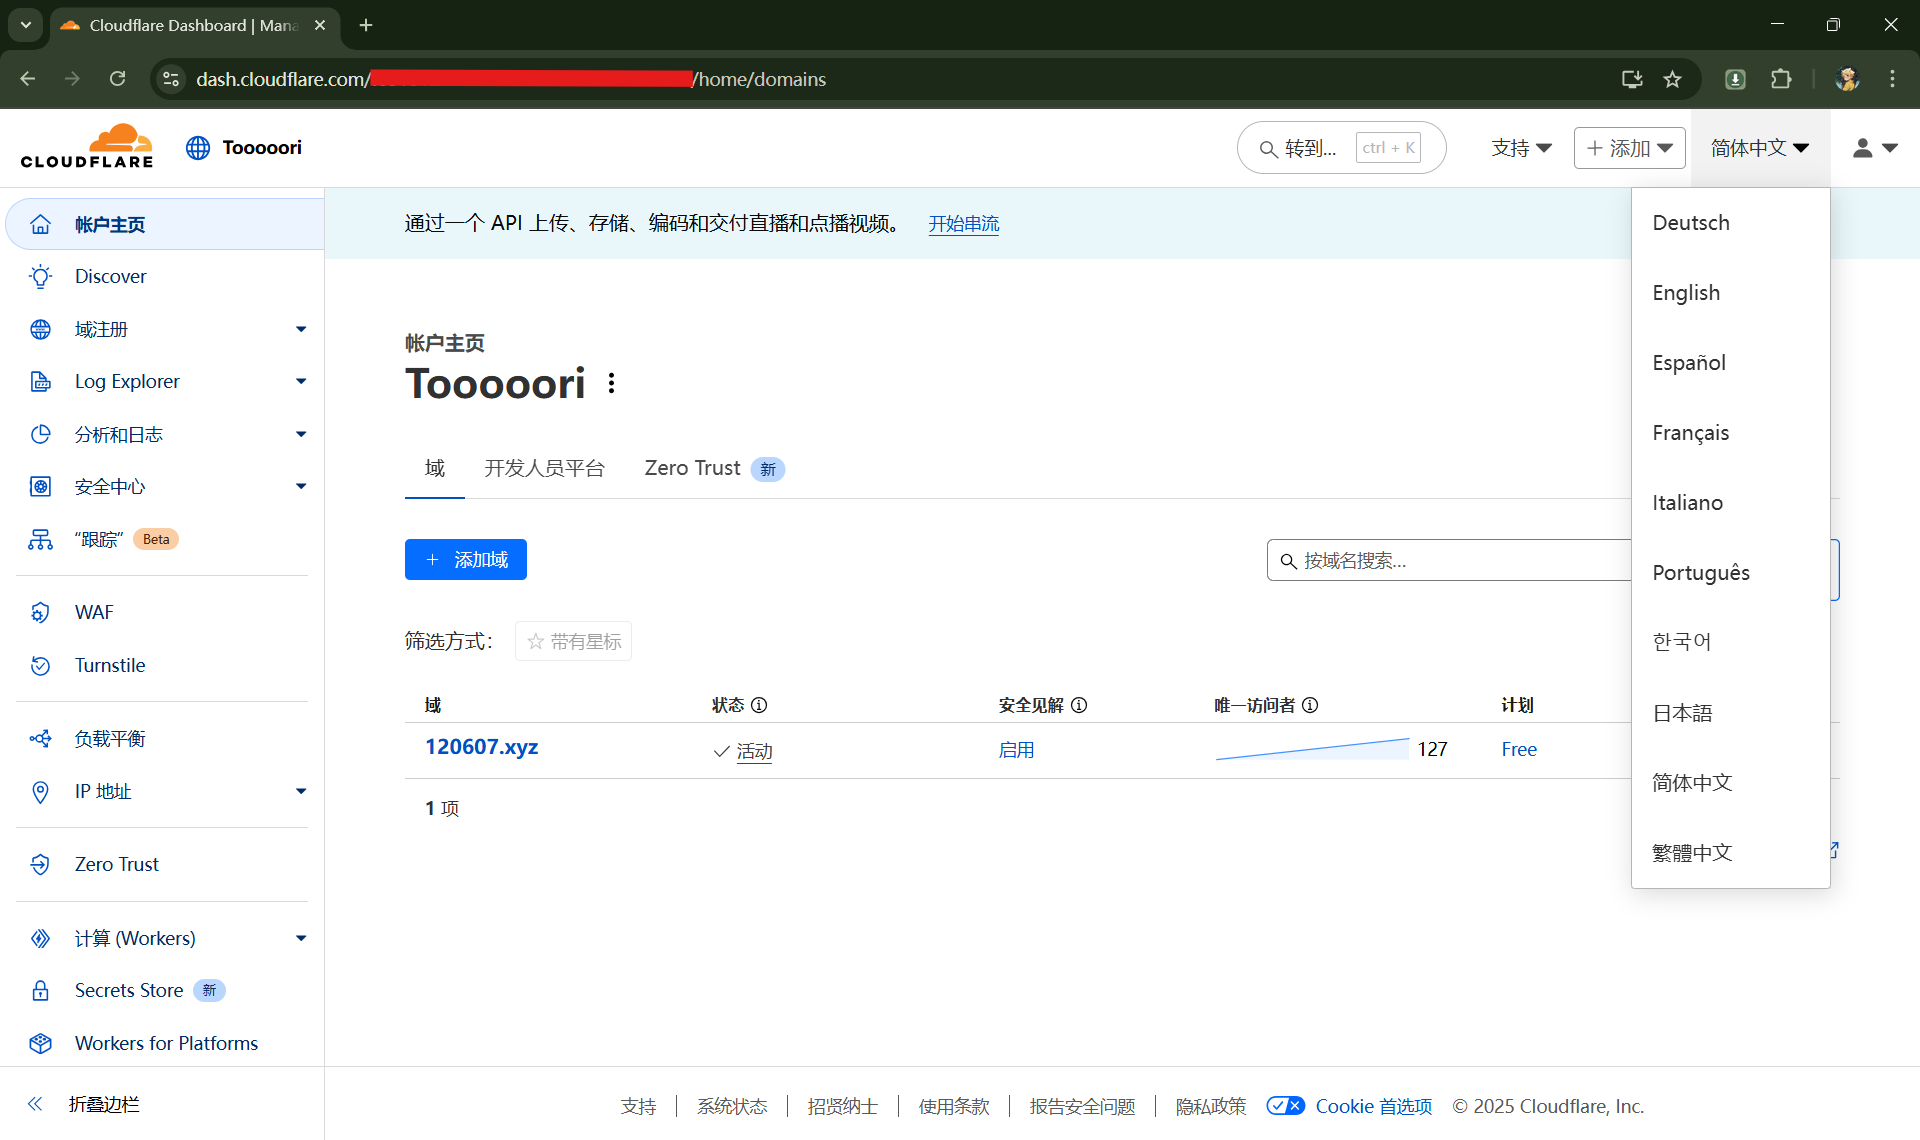Open Turnstile from sidebar icon
Image resolution: width=1920 pixels, height=1140 pixels.
pyautogui.click(x=40, y=666)
